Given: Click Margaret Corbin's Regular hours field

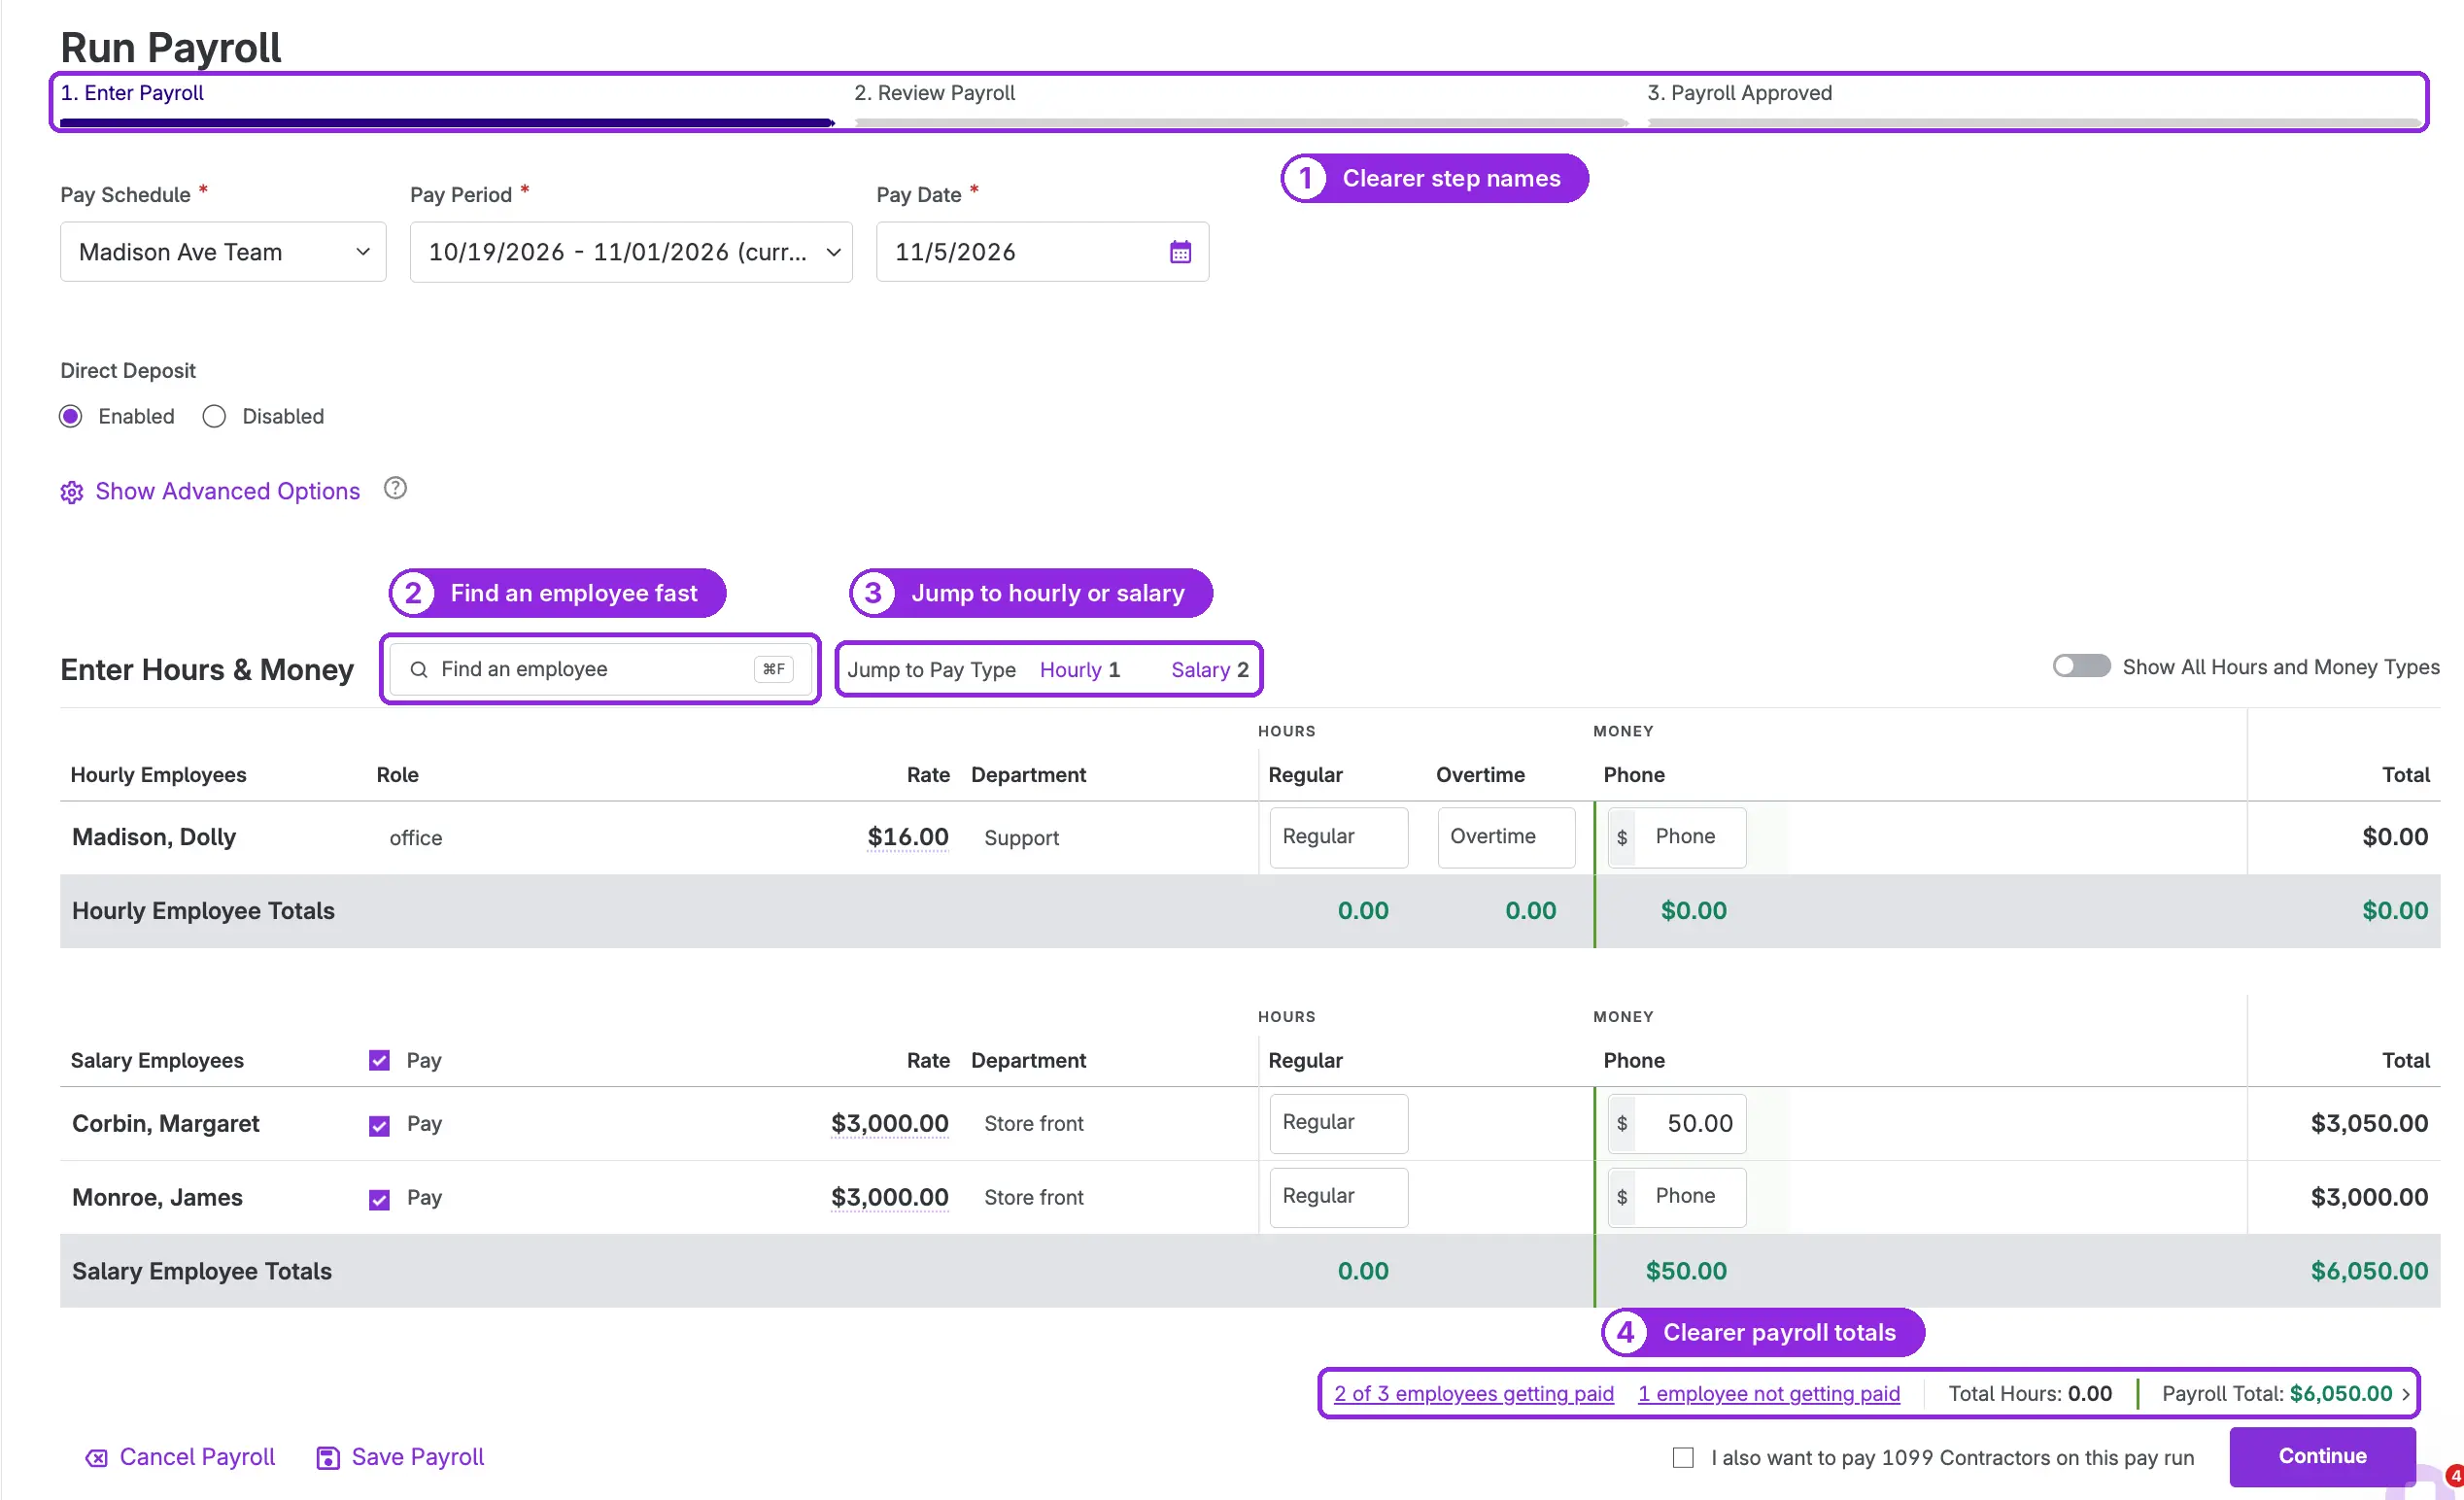Looking at the screenshot, I should click(x=1338, y=1124).
